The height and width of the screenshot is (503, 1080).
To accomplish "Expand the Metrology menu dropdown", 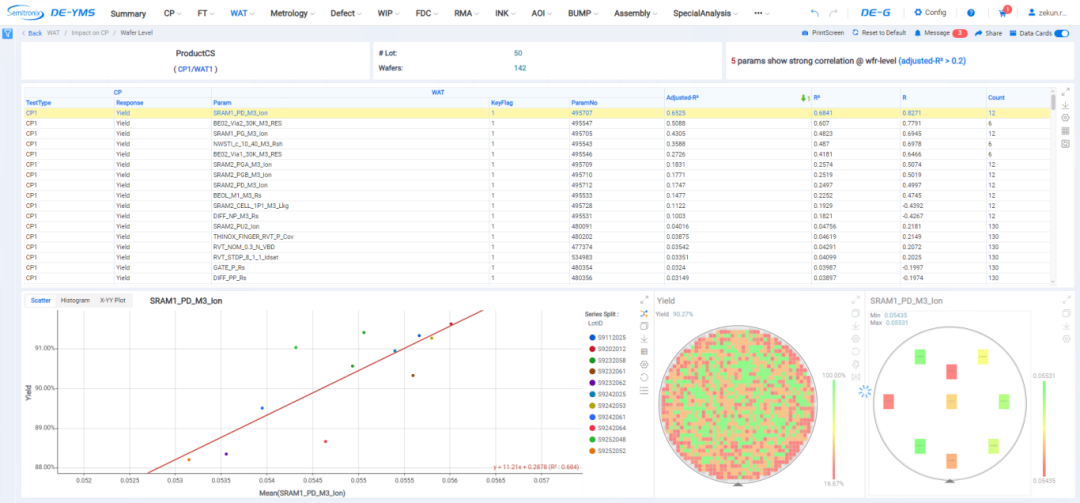I will coord(294,13).
